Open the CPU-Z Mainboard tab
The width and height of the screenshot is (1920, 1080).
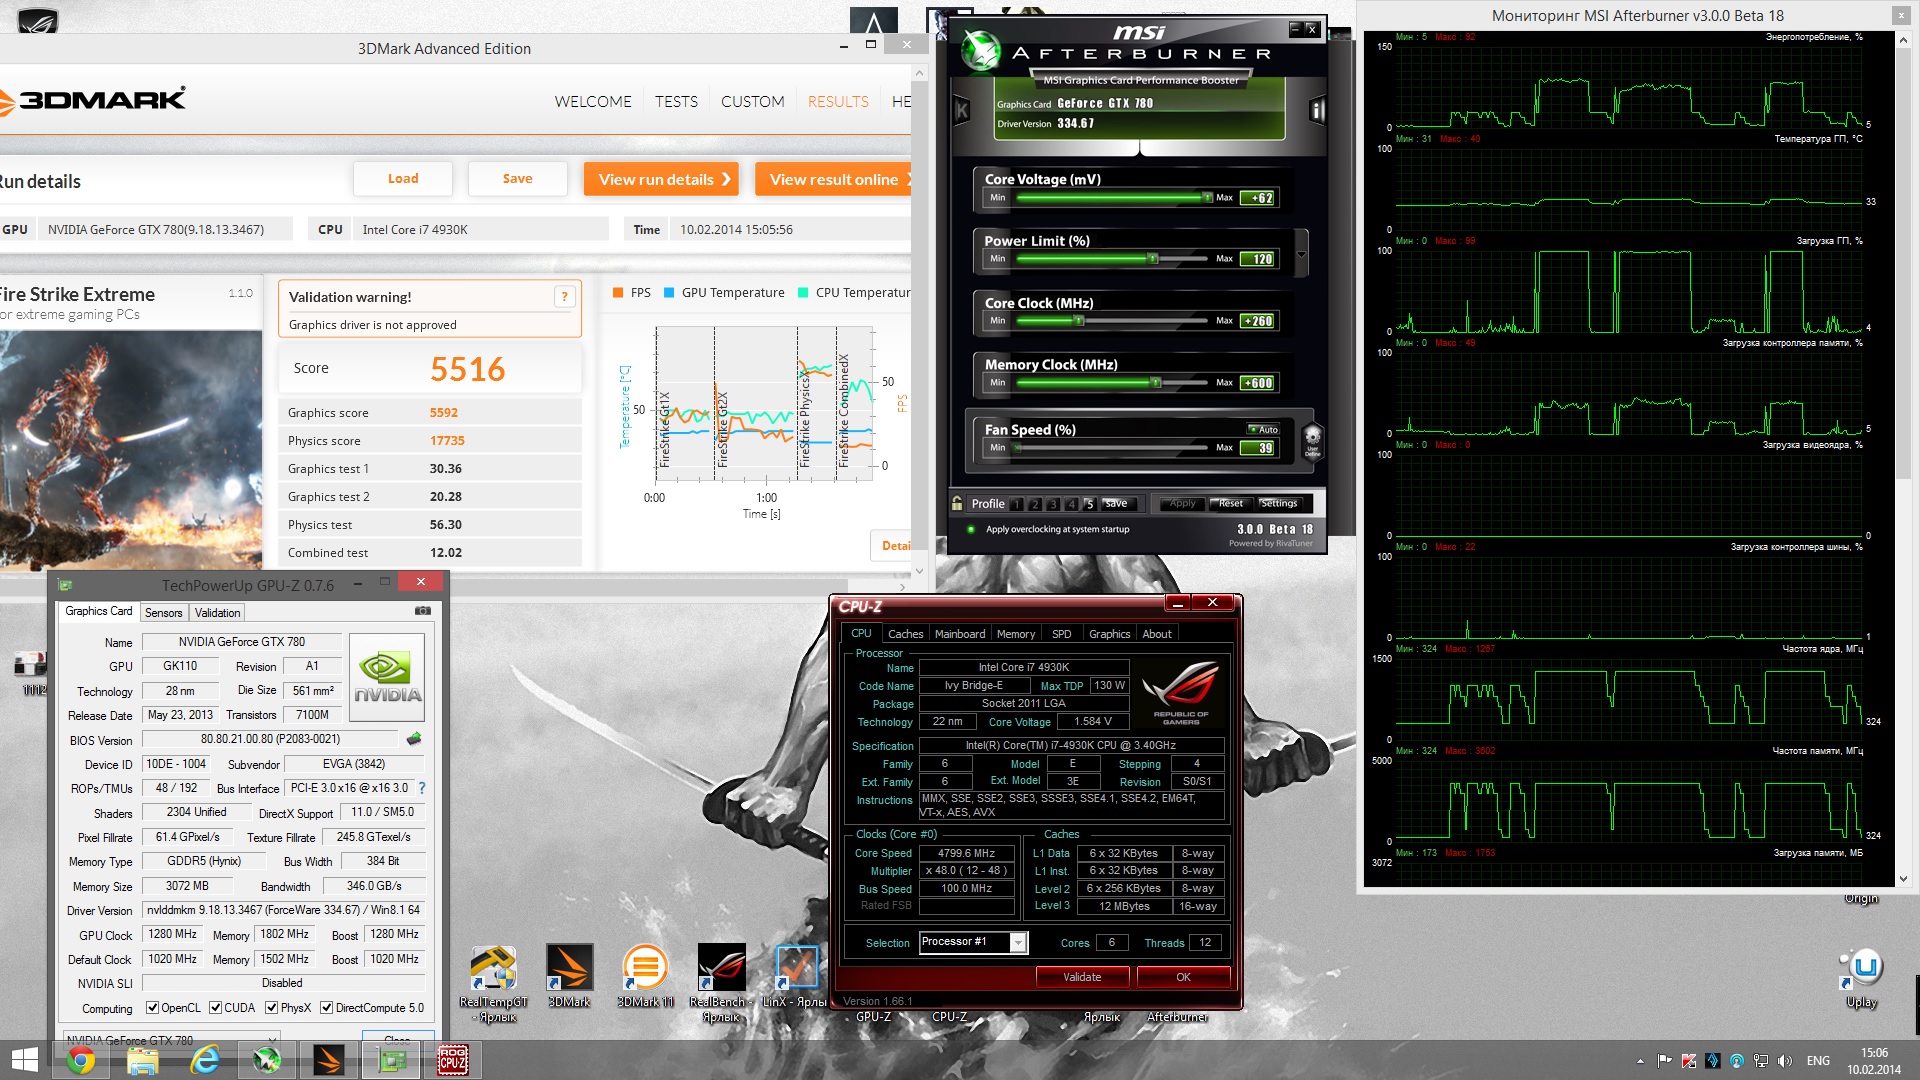pos(959,634)
